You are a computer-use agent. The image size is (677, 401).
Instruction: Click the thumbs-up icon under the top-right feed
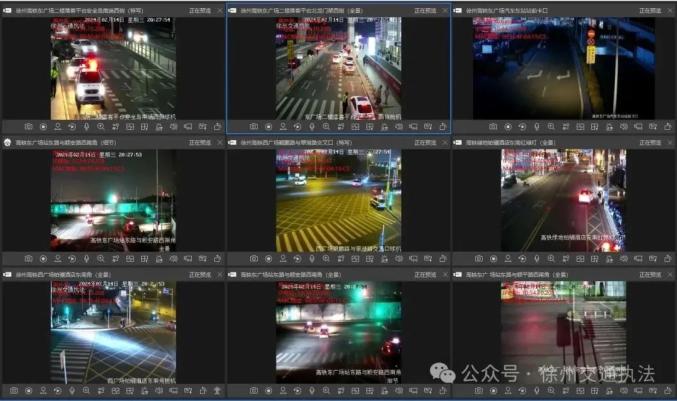668,127
